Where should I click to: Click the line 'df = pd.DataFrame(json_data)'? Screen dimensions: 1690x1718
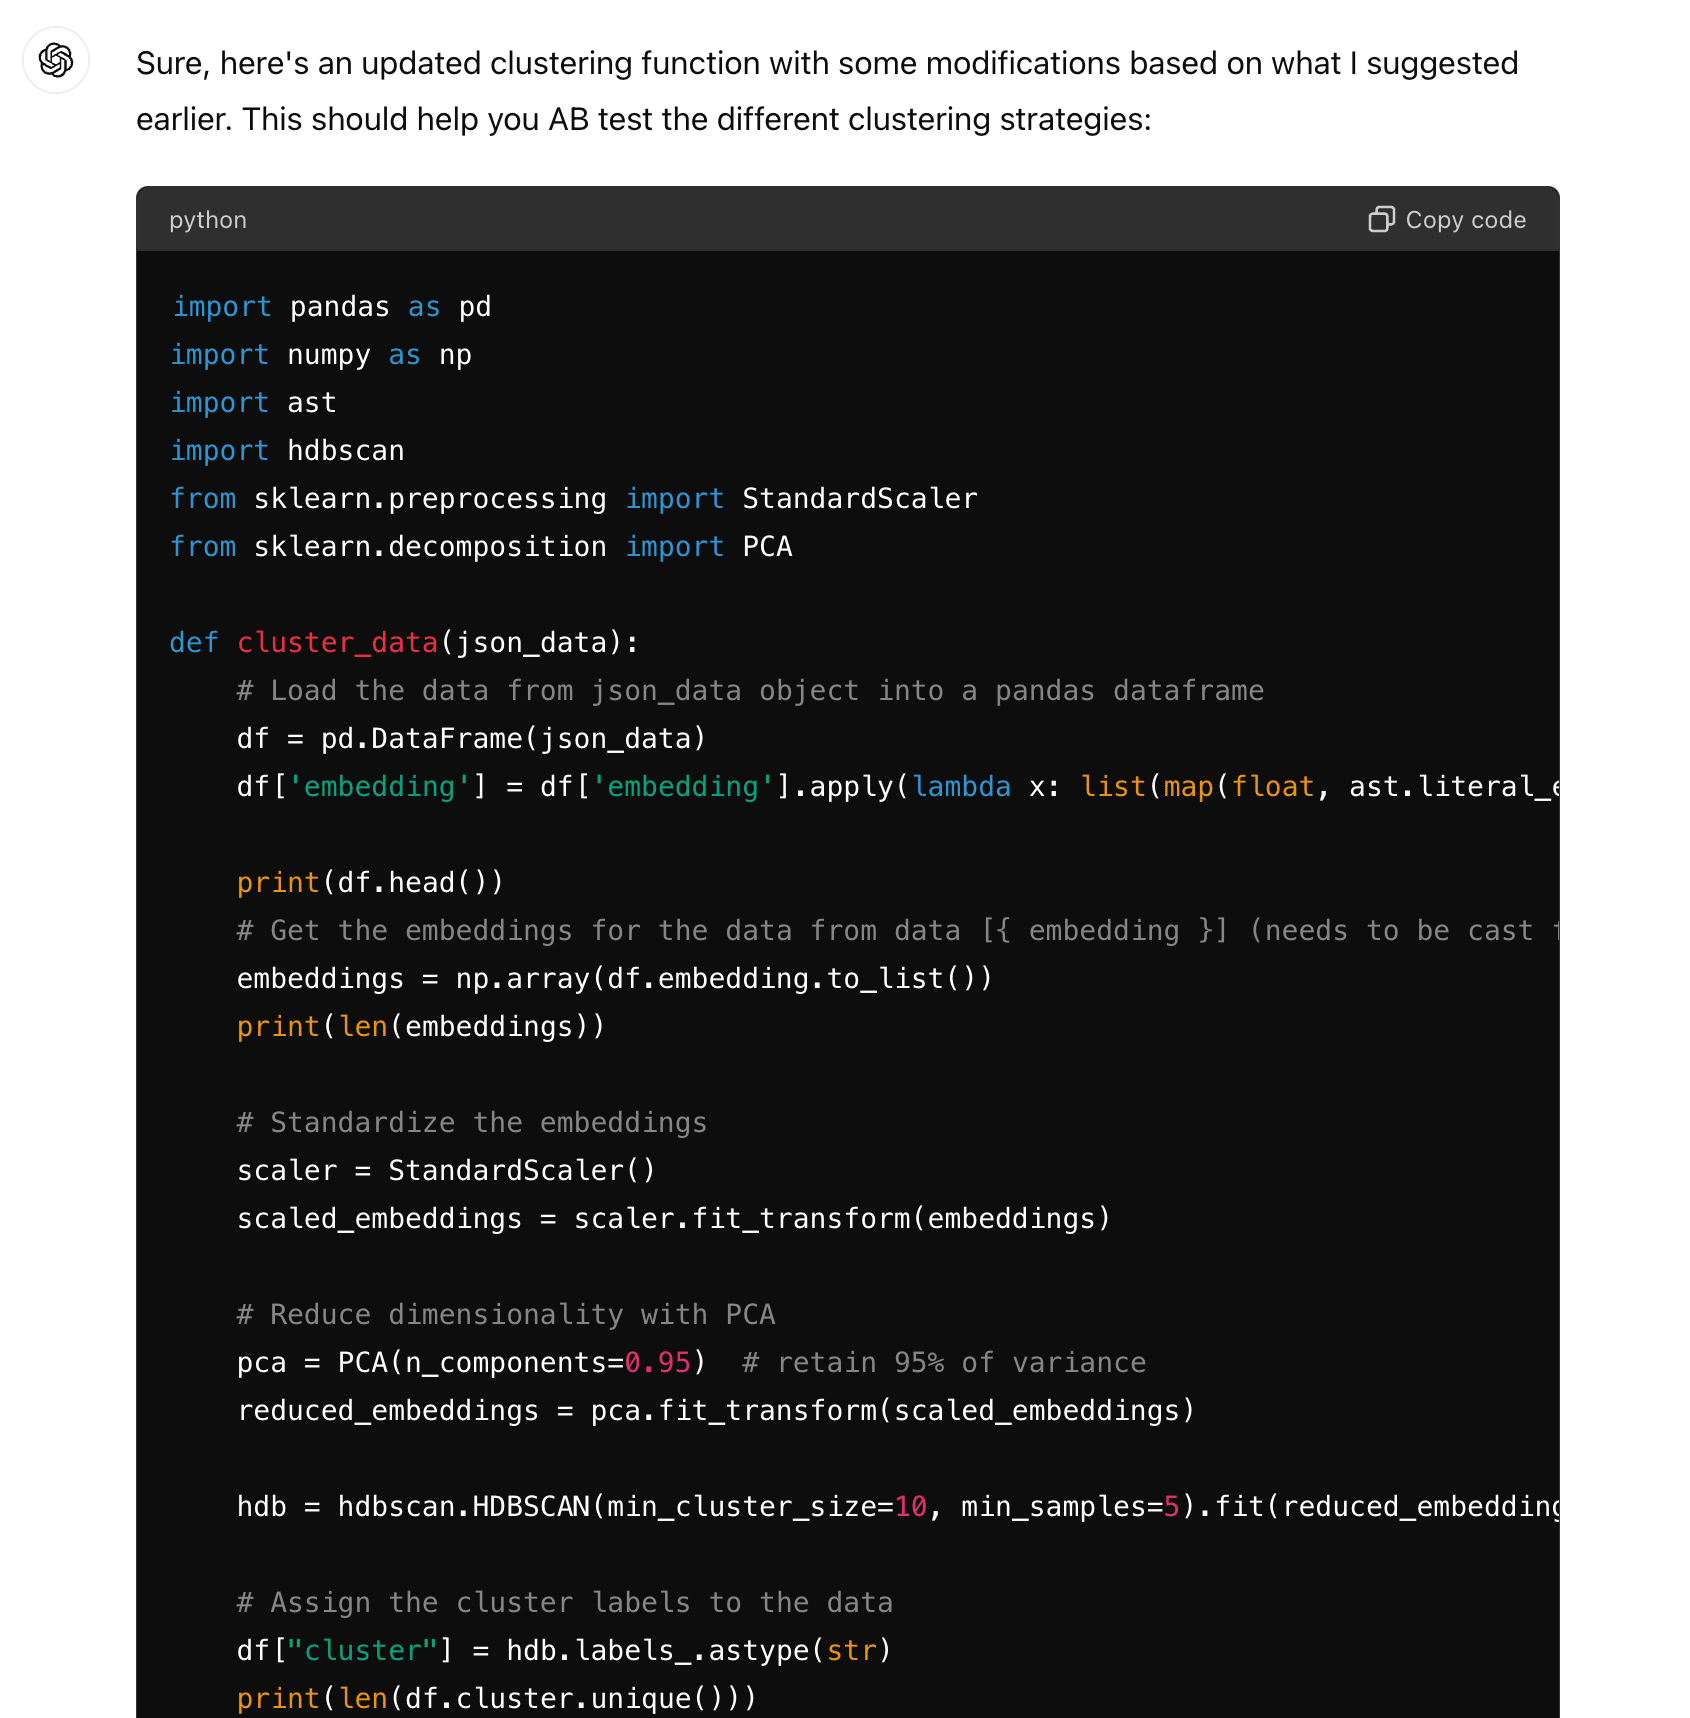[x=472, y=739]
